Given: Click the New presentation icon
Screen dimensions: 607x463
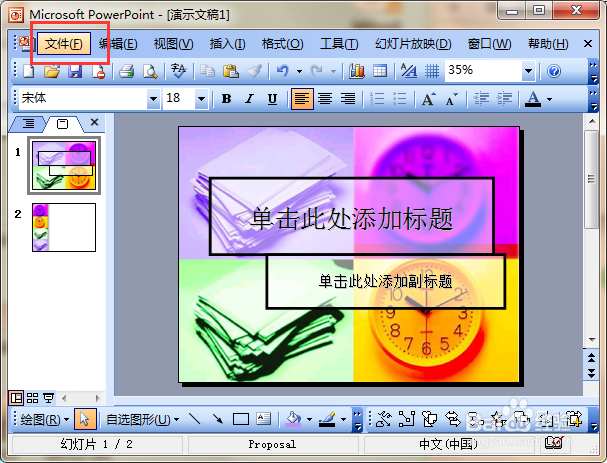Looking at the screenshot, I should click(29, 71).
